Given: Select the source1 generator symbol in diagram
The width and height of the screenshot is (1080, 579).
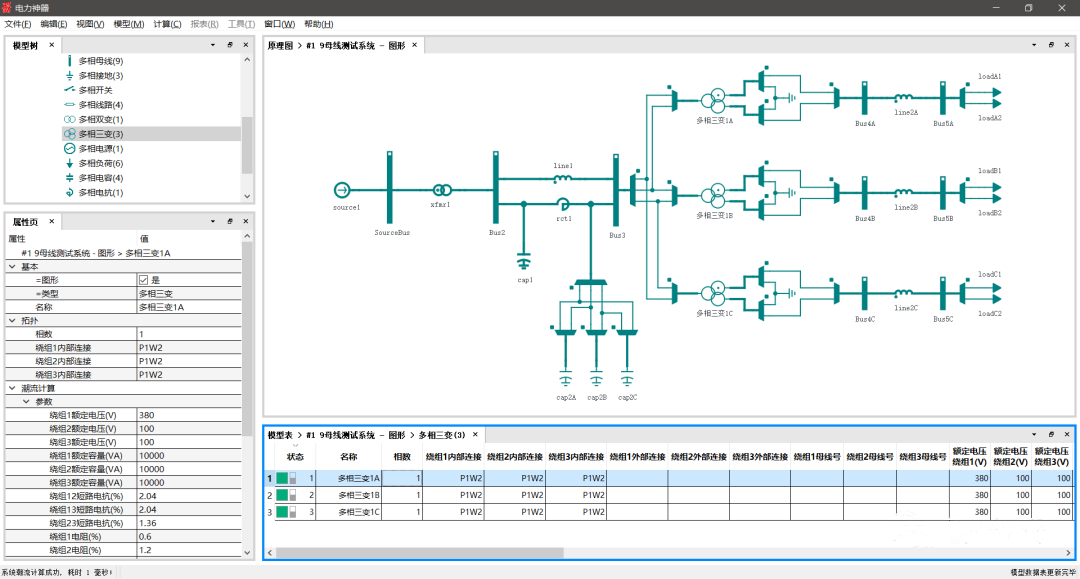Looking at the screenshot, I should 342,190.
